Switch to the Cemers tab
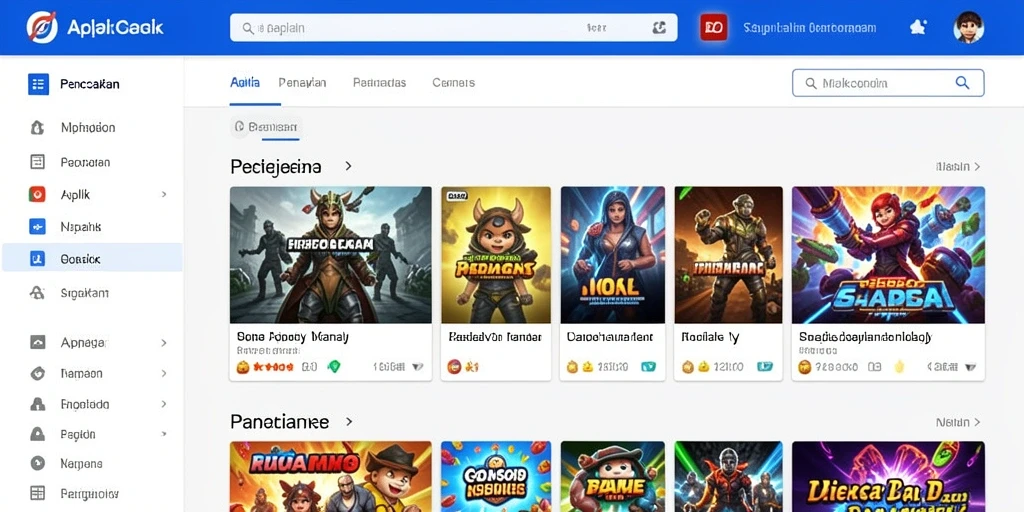Screen dimensions: 1024x512 point(453,83)
